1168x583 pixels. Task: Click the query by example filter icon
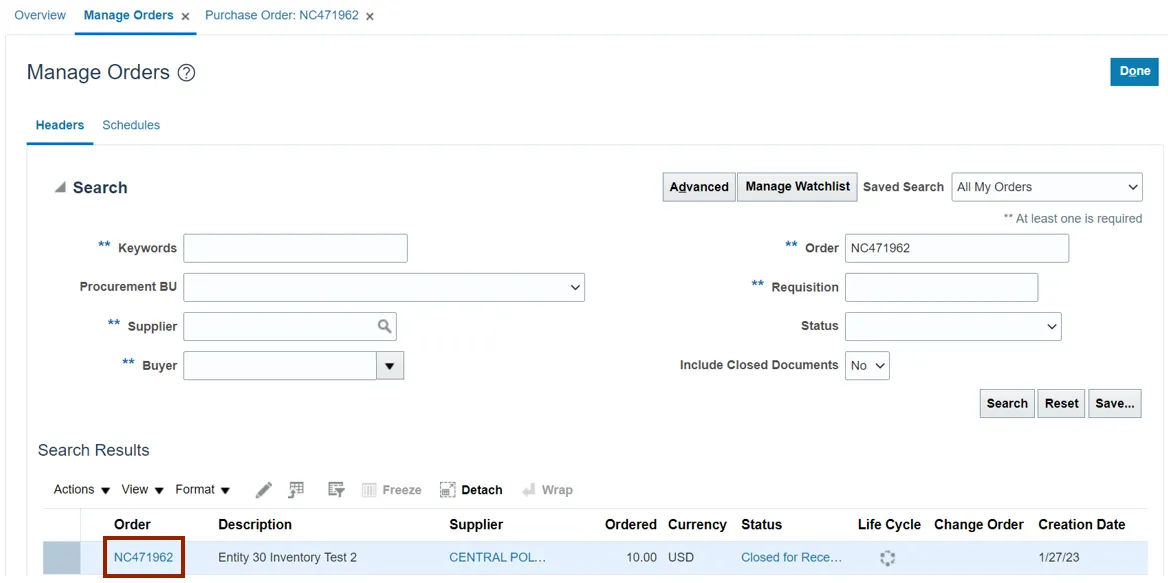[x=337, y=490]
